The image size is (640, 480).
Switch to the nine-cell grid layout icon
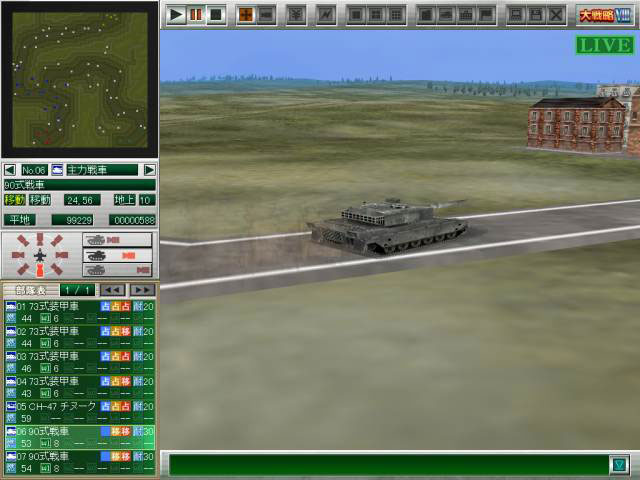coord(396,15)
